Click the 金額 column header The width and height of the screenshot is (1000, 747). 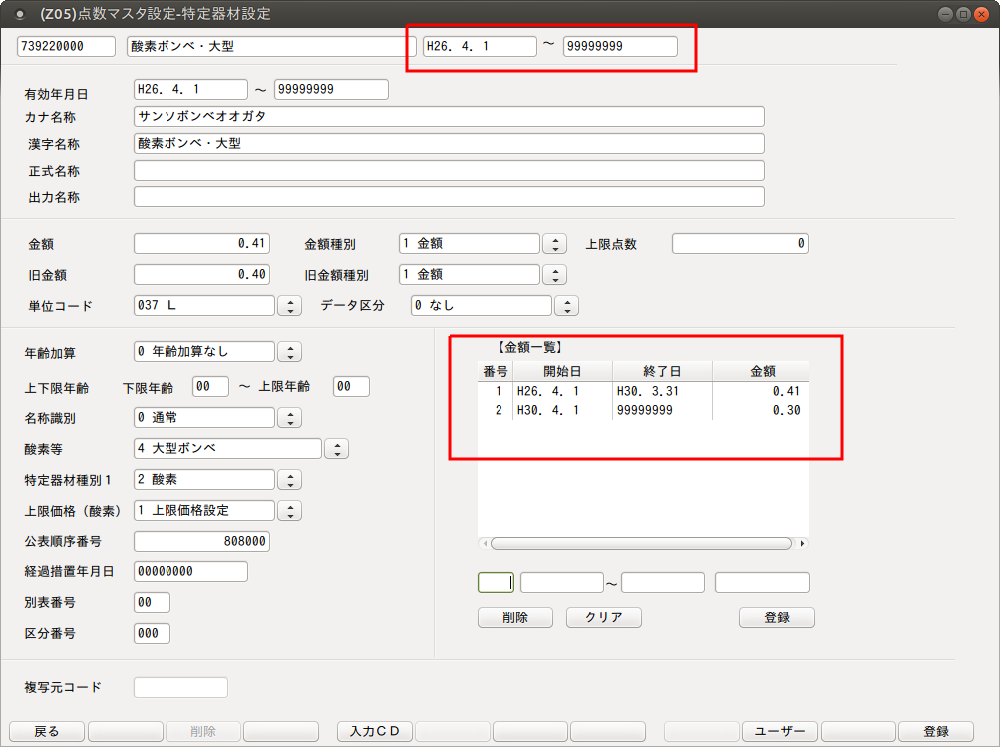click(762, 371)
